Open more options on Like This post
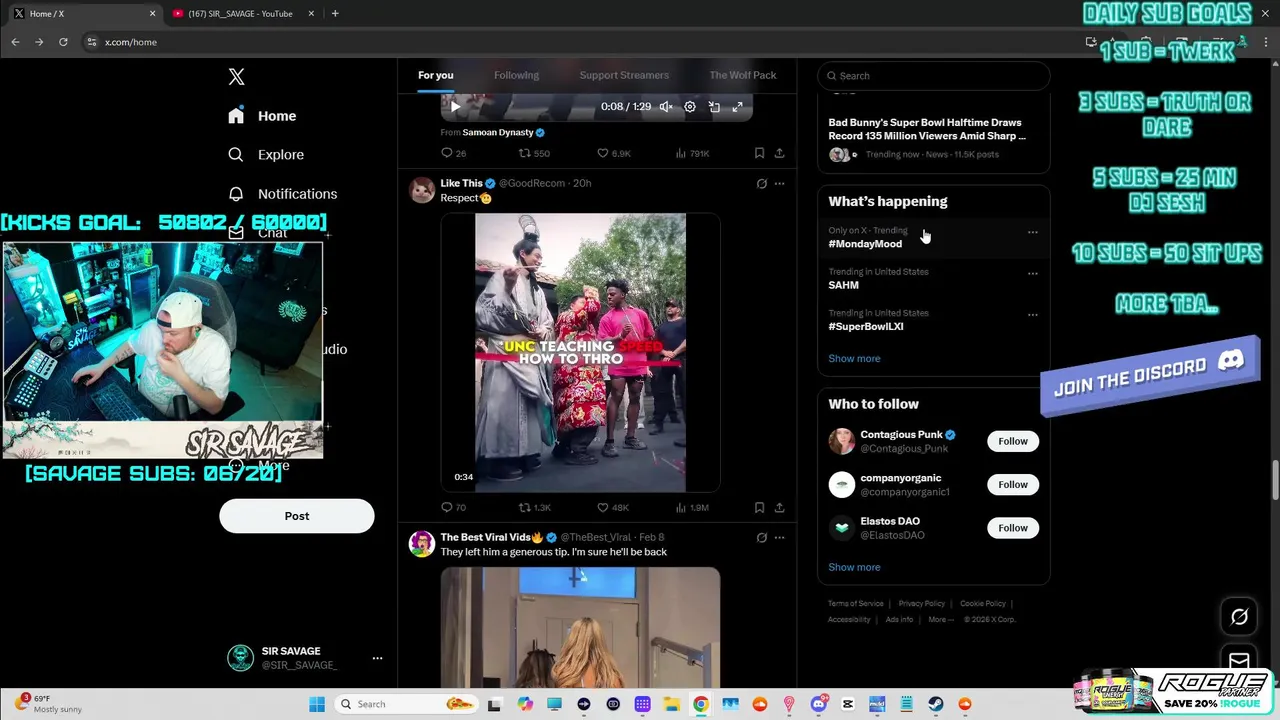Screen dimensions: 1280x720 [x=779, y=184]
